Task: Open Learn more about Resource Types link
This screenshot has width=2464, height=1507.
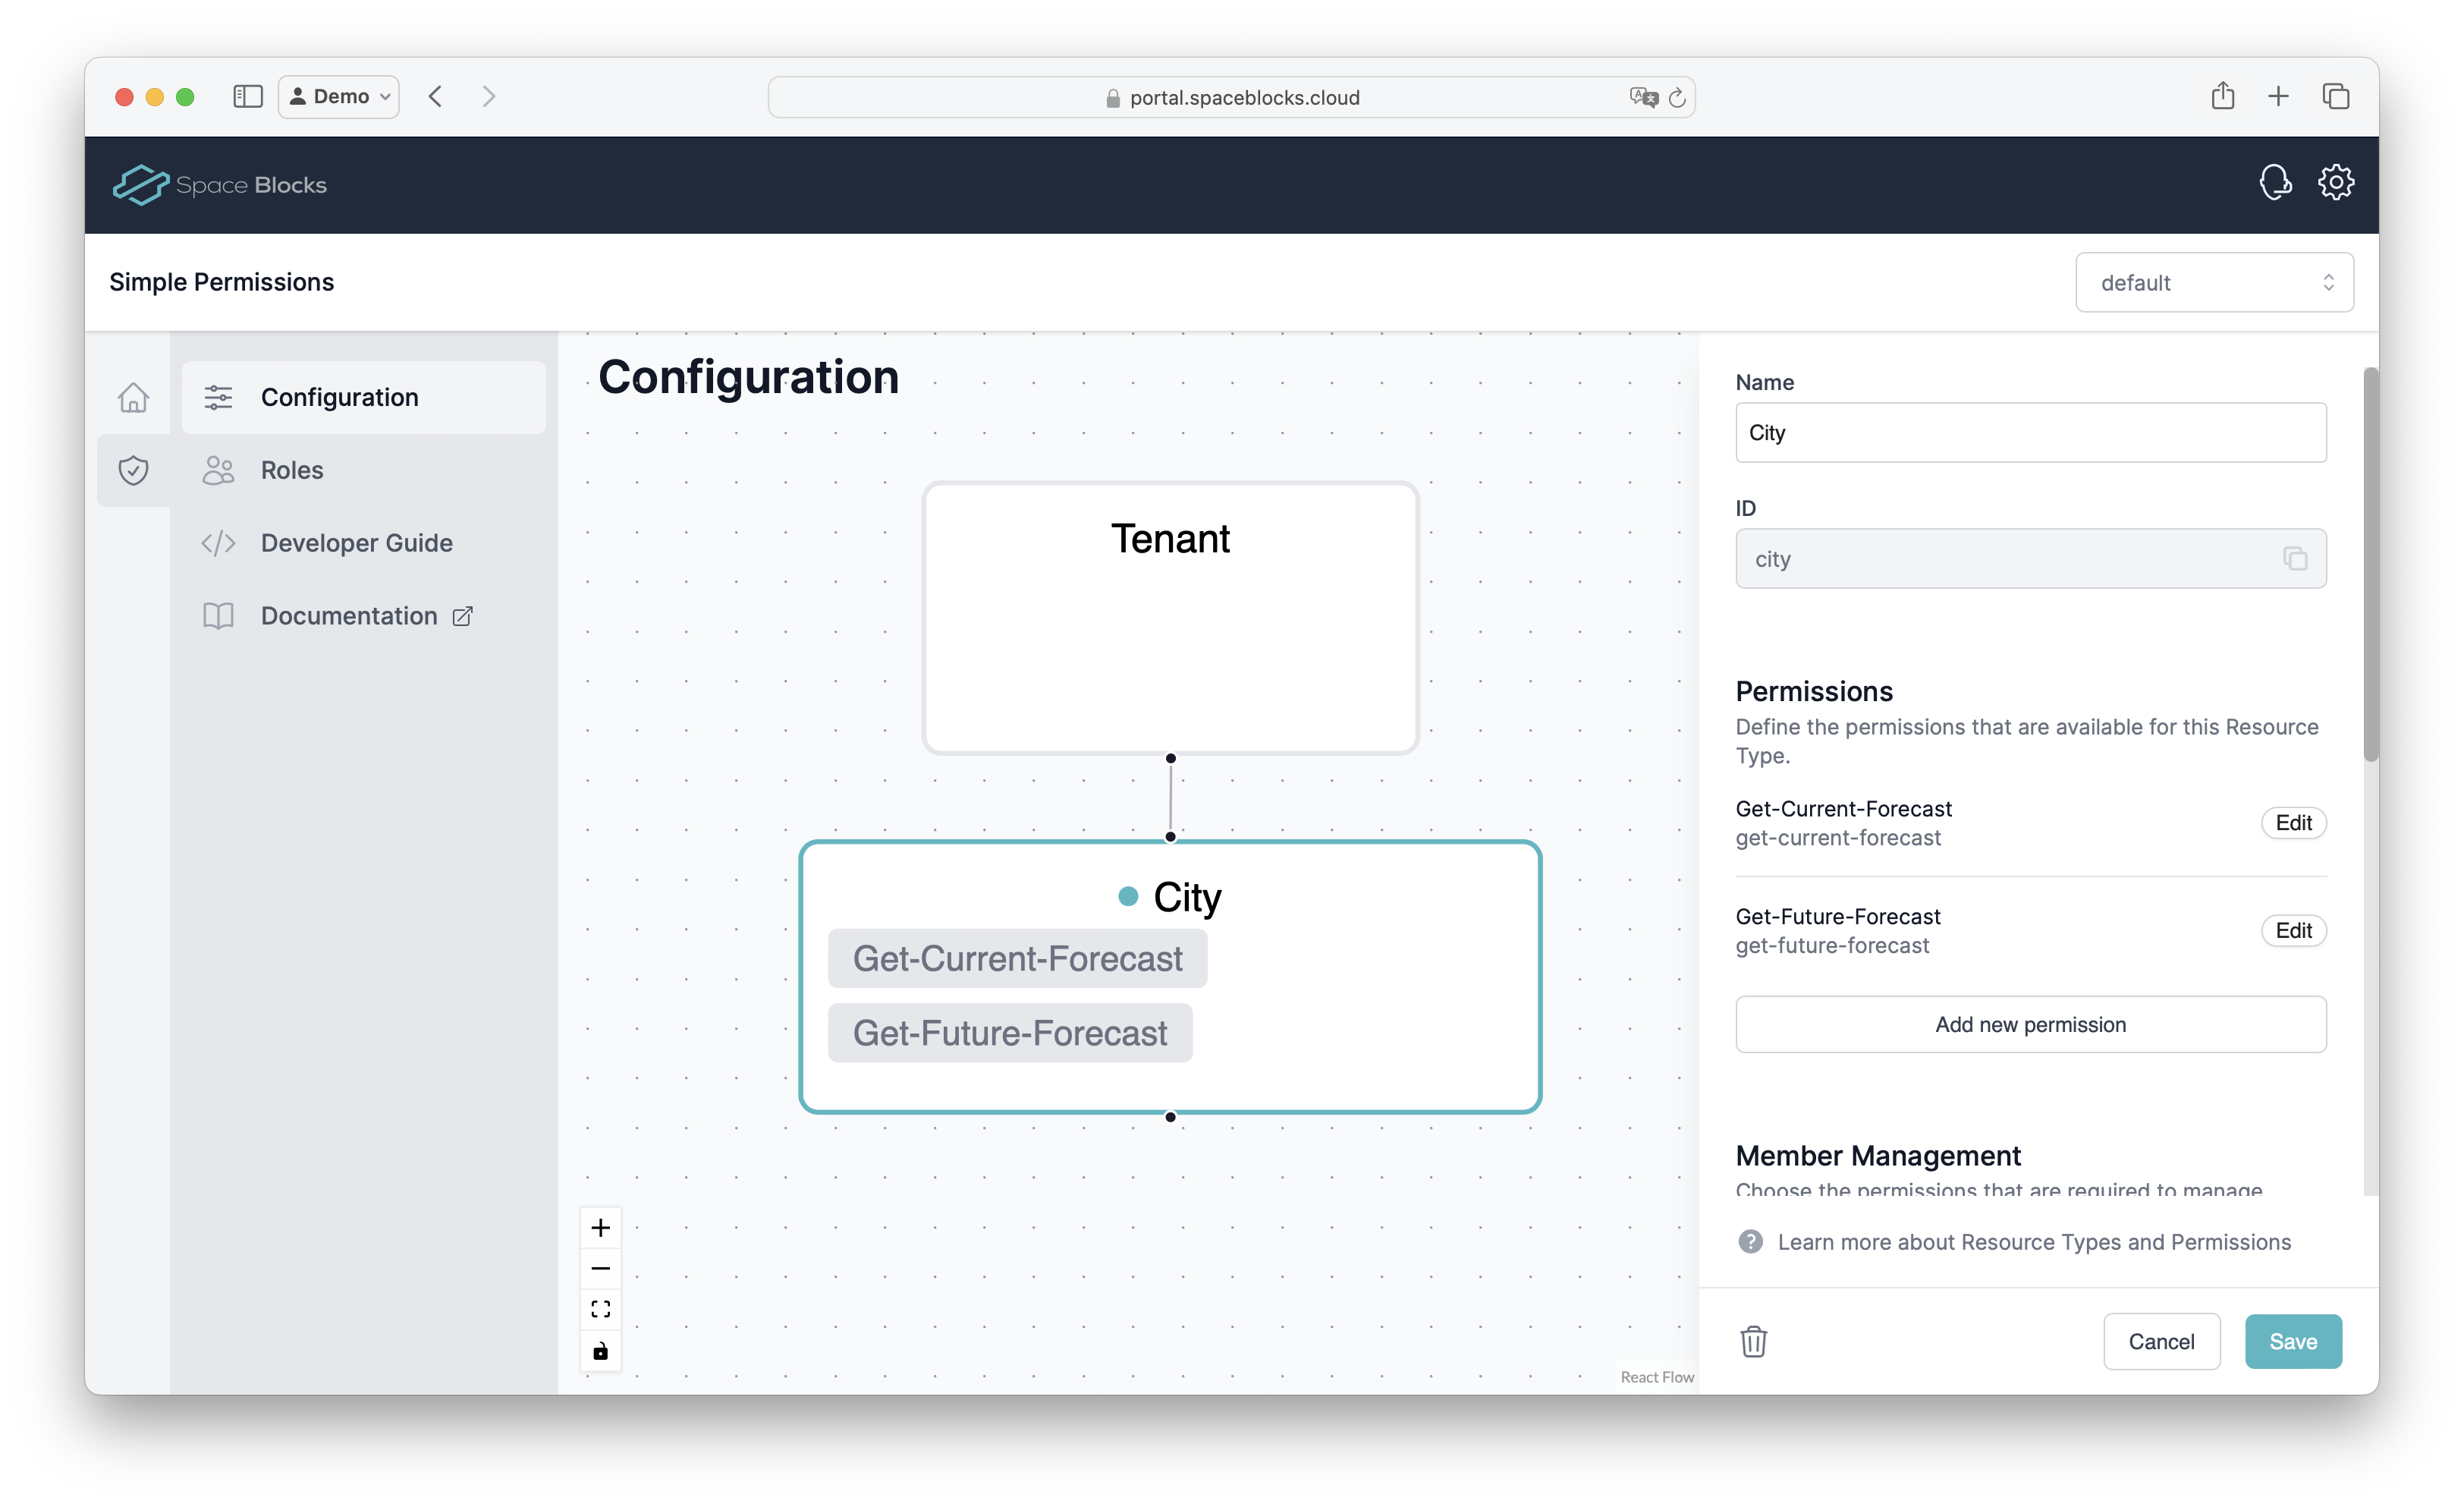Action: pyautogui.click(x=2033, y=1242)
